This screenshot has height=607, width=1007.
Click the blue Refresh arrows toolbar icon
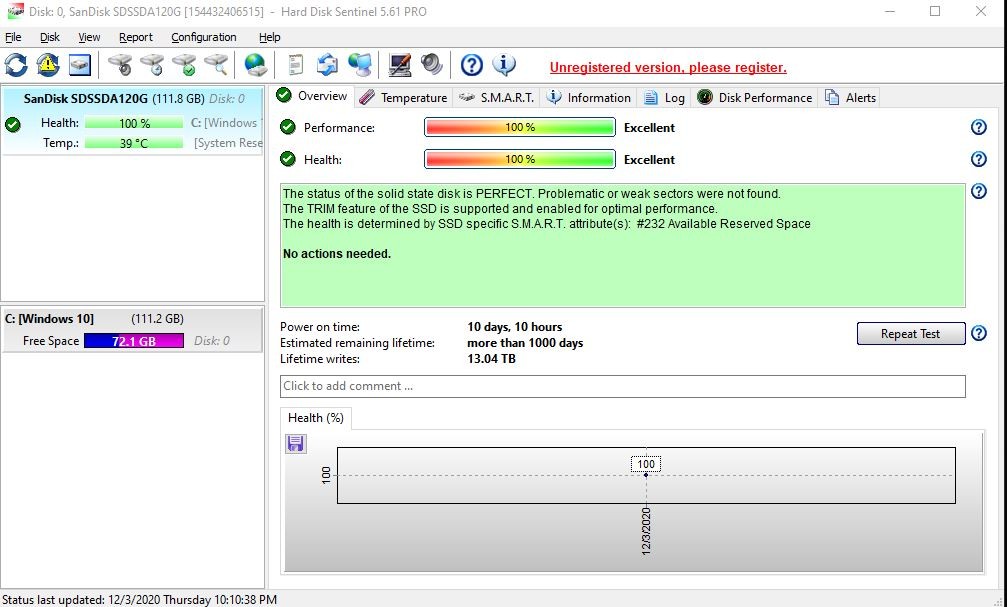click(16, 65)
